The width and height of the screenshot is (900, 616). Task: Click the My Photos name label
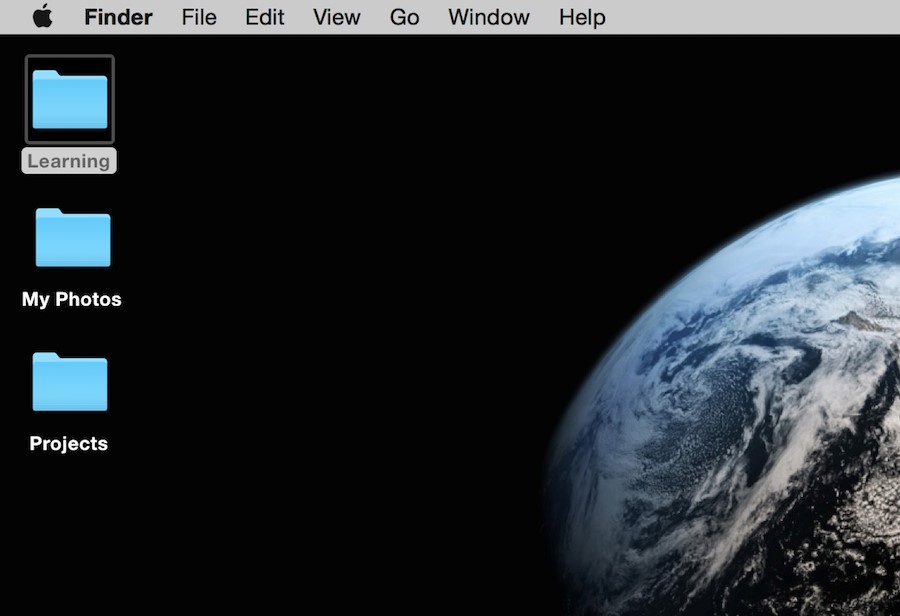point(72,299)
